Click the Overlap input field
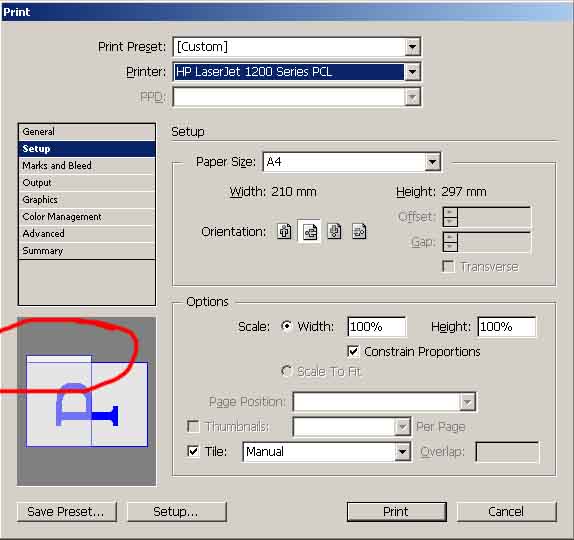The height and width of the screenshot is (540, 574). click(507, 452)
